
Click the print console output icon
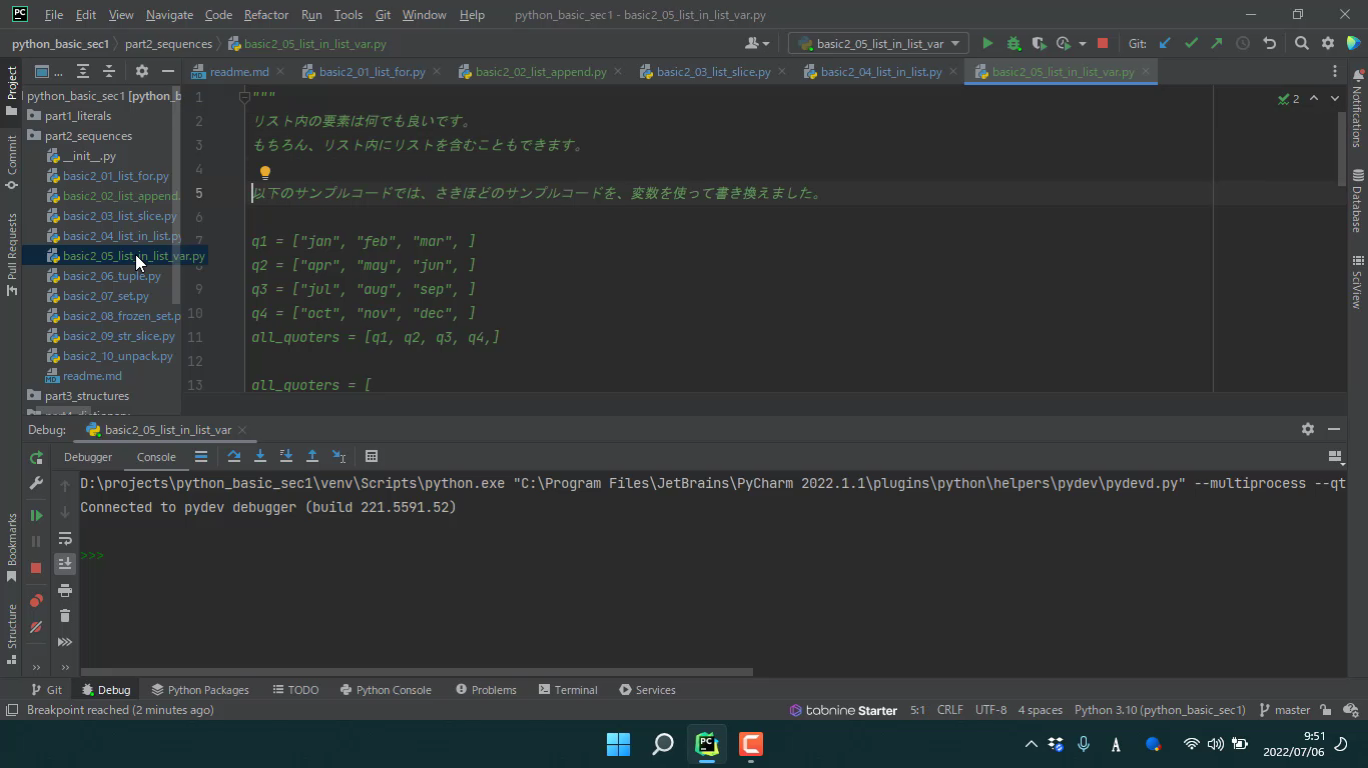(x=65, y=590)
